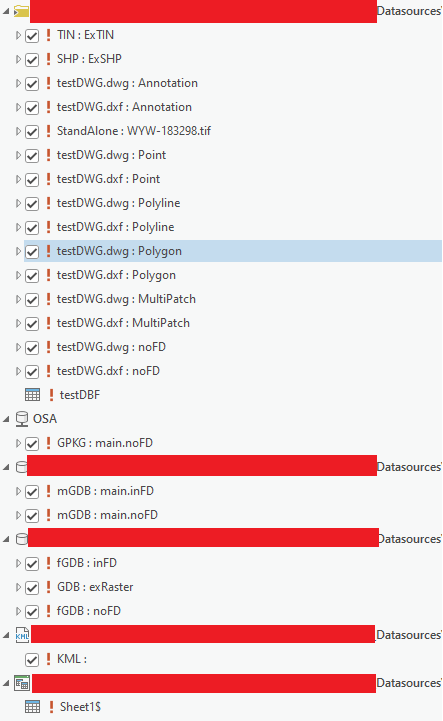Select the testDWG.dxf : noFD layer

pos(108,371)
